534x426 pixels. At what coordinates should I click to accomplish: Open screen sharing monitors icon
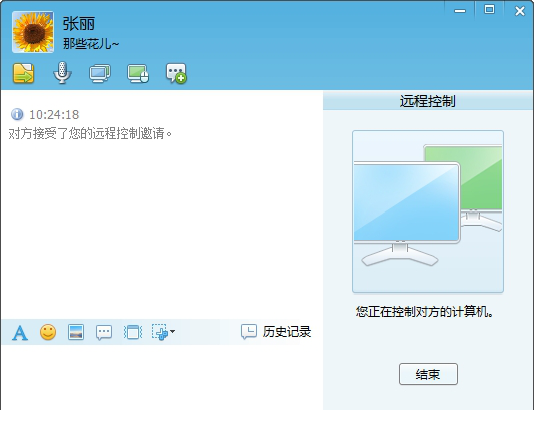pos(100,73)
